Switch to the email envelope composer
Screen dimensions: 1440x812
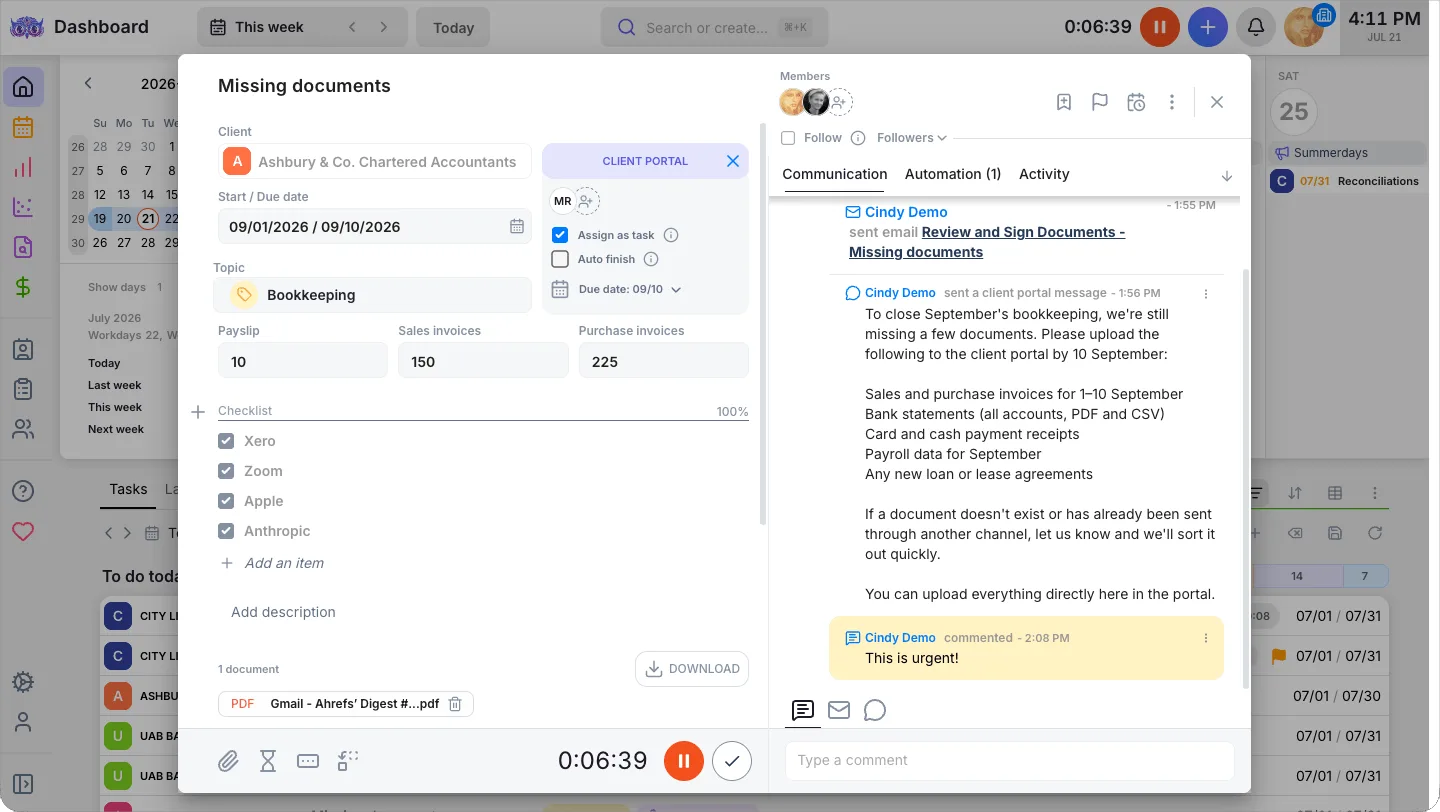click(839, 710)
